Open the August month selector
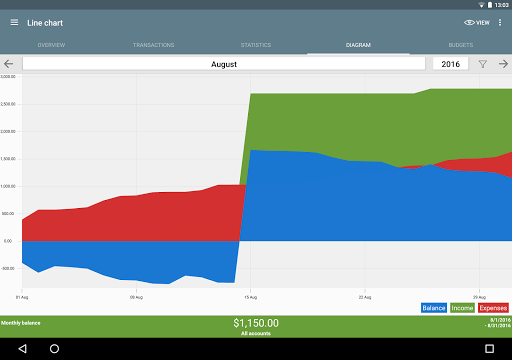Viewport: 512px width, 360px height. point(224,64)
